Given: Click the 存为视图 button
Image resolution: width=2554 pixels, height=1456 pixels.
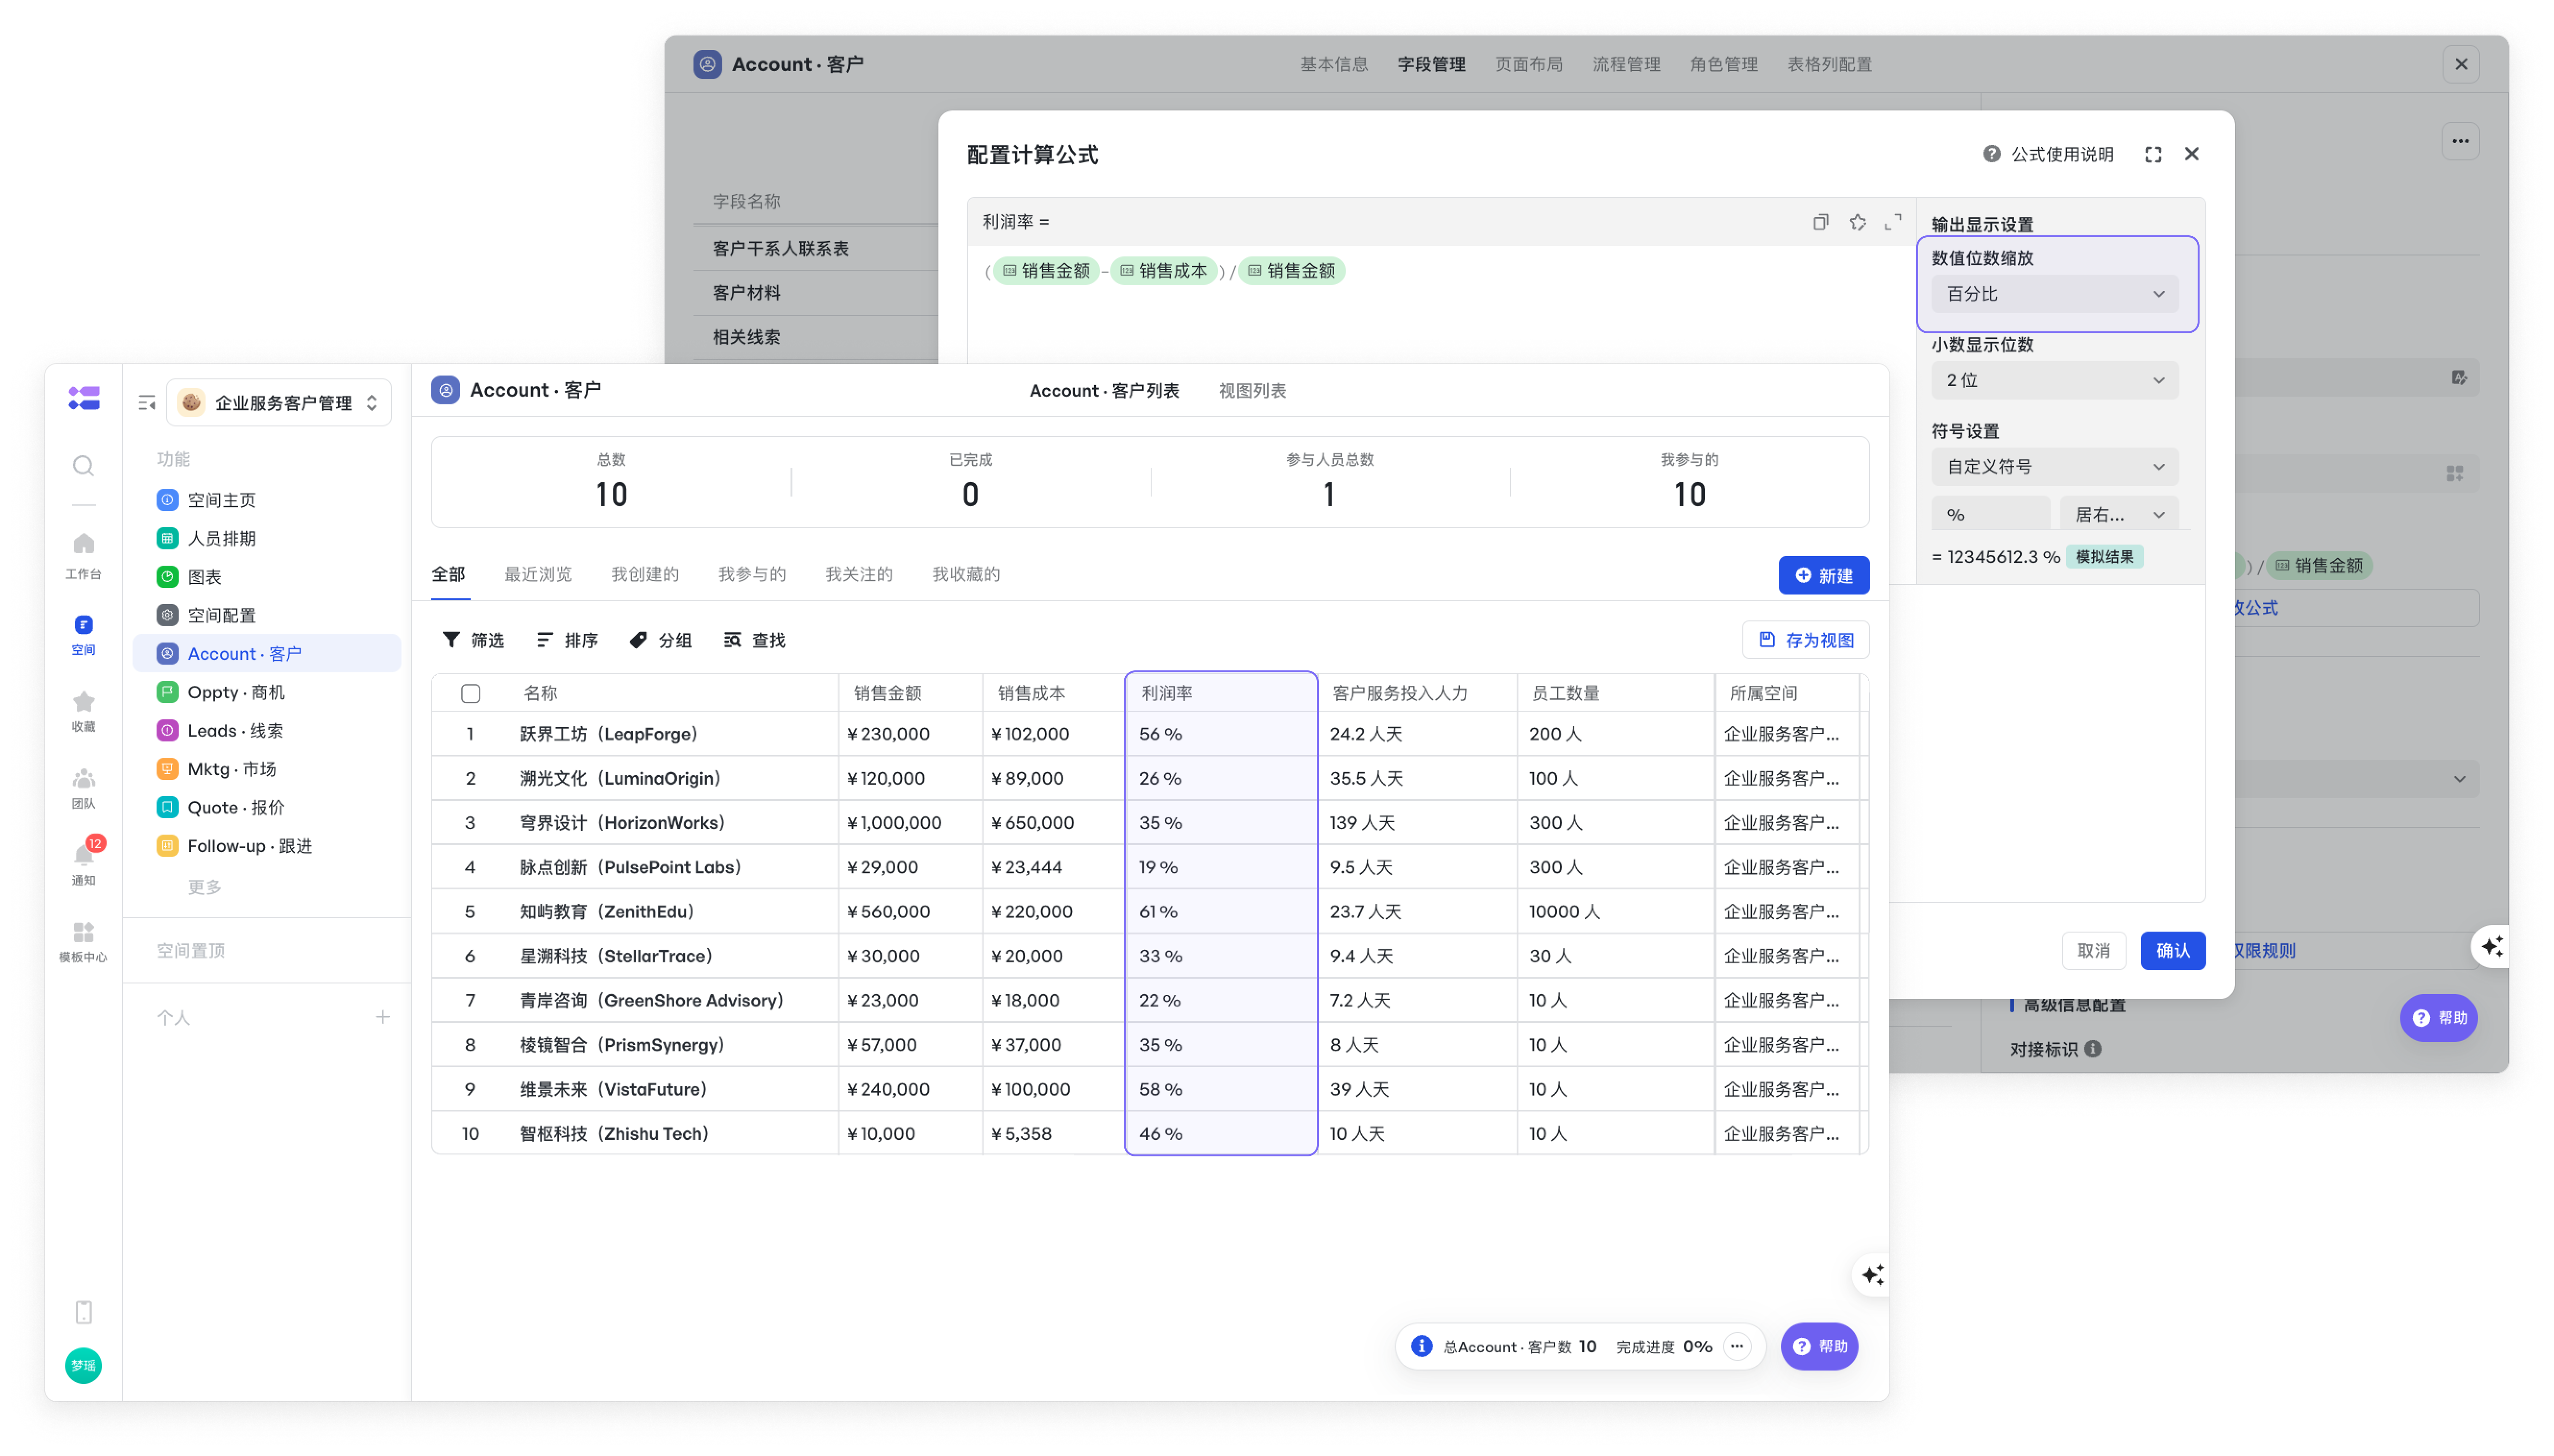Looking at the screenshot, I should (x=1806, y=640).
